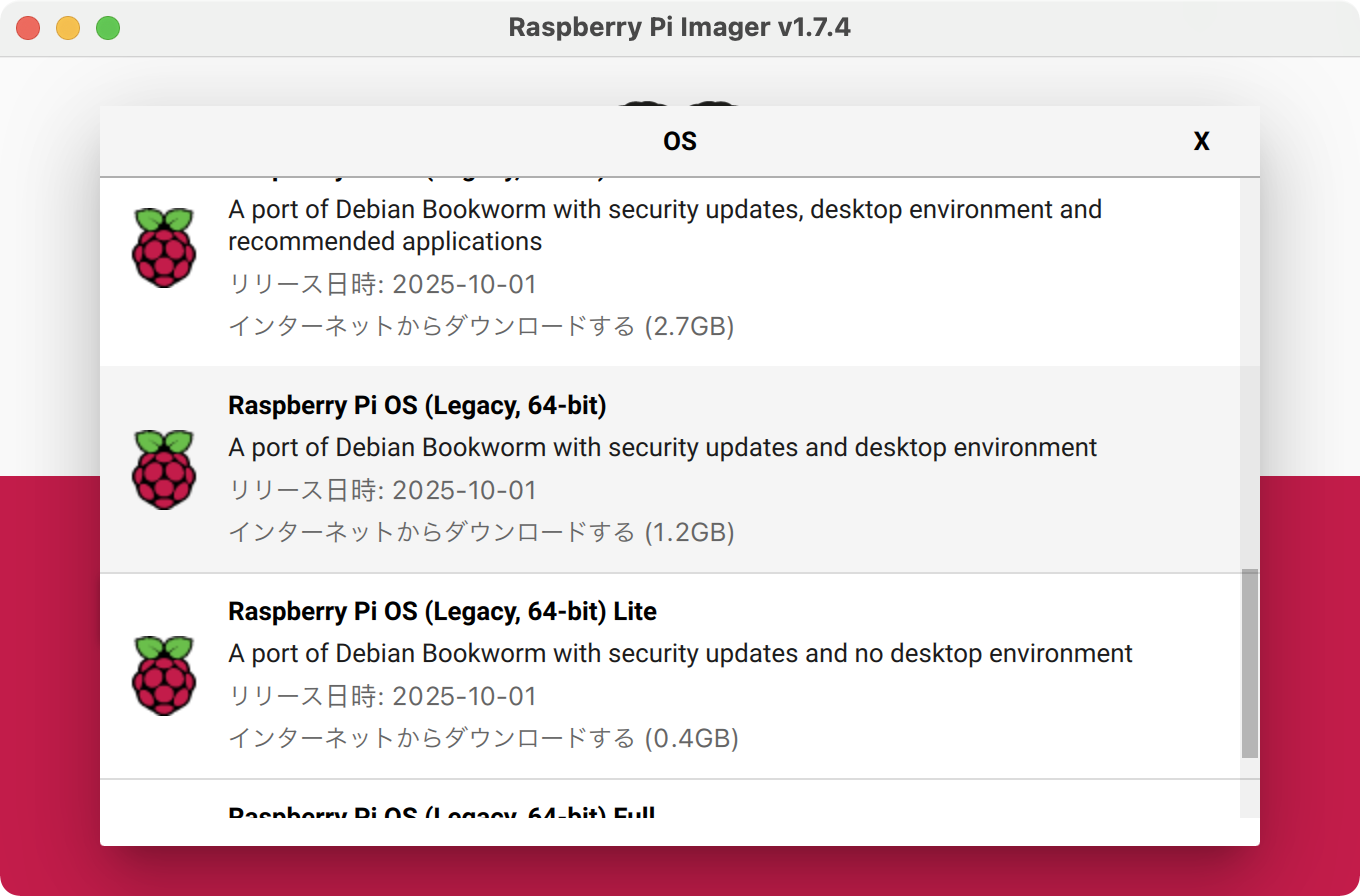Close the OS dialog with X
1360x896 pixels.
[1202, 142]
